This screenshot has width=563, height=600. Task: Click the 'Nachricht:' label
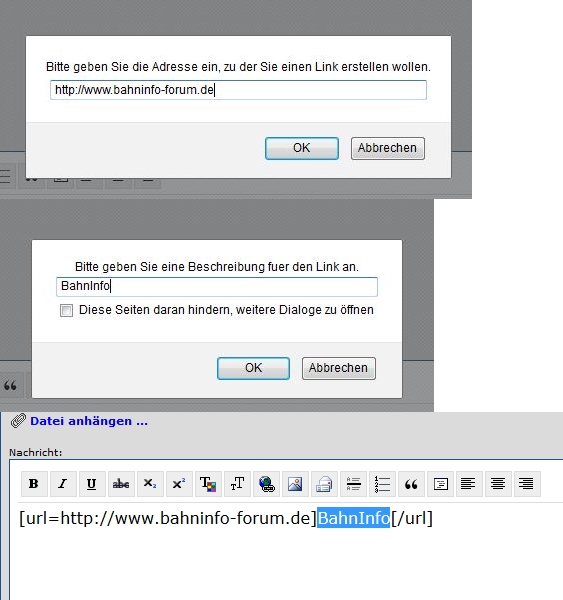click(36, 453)
